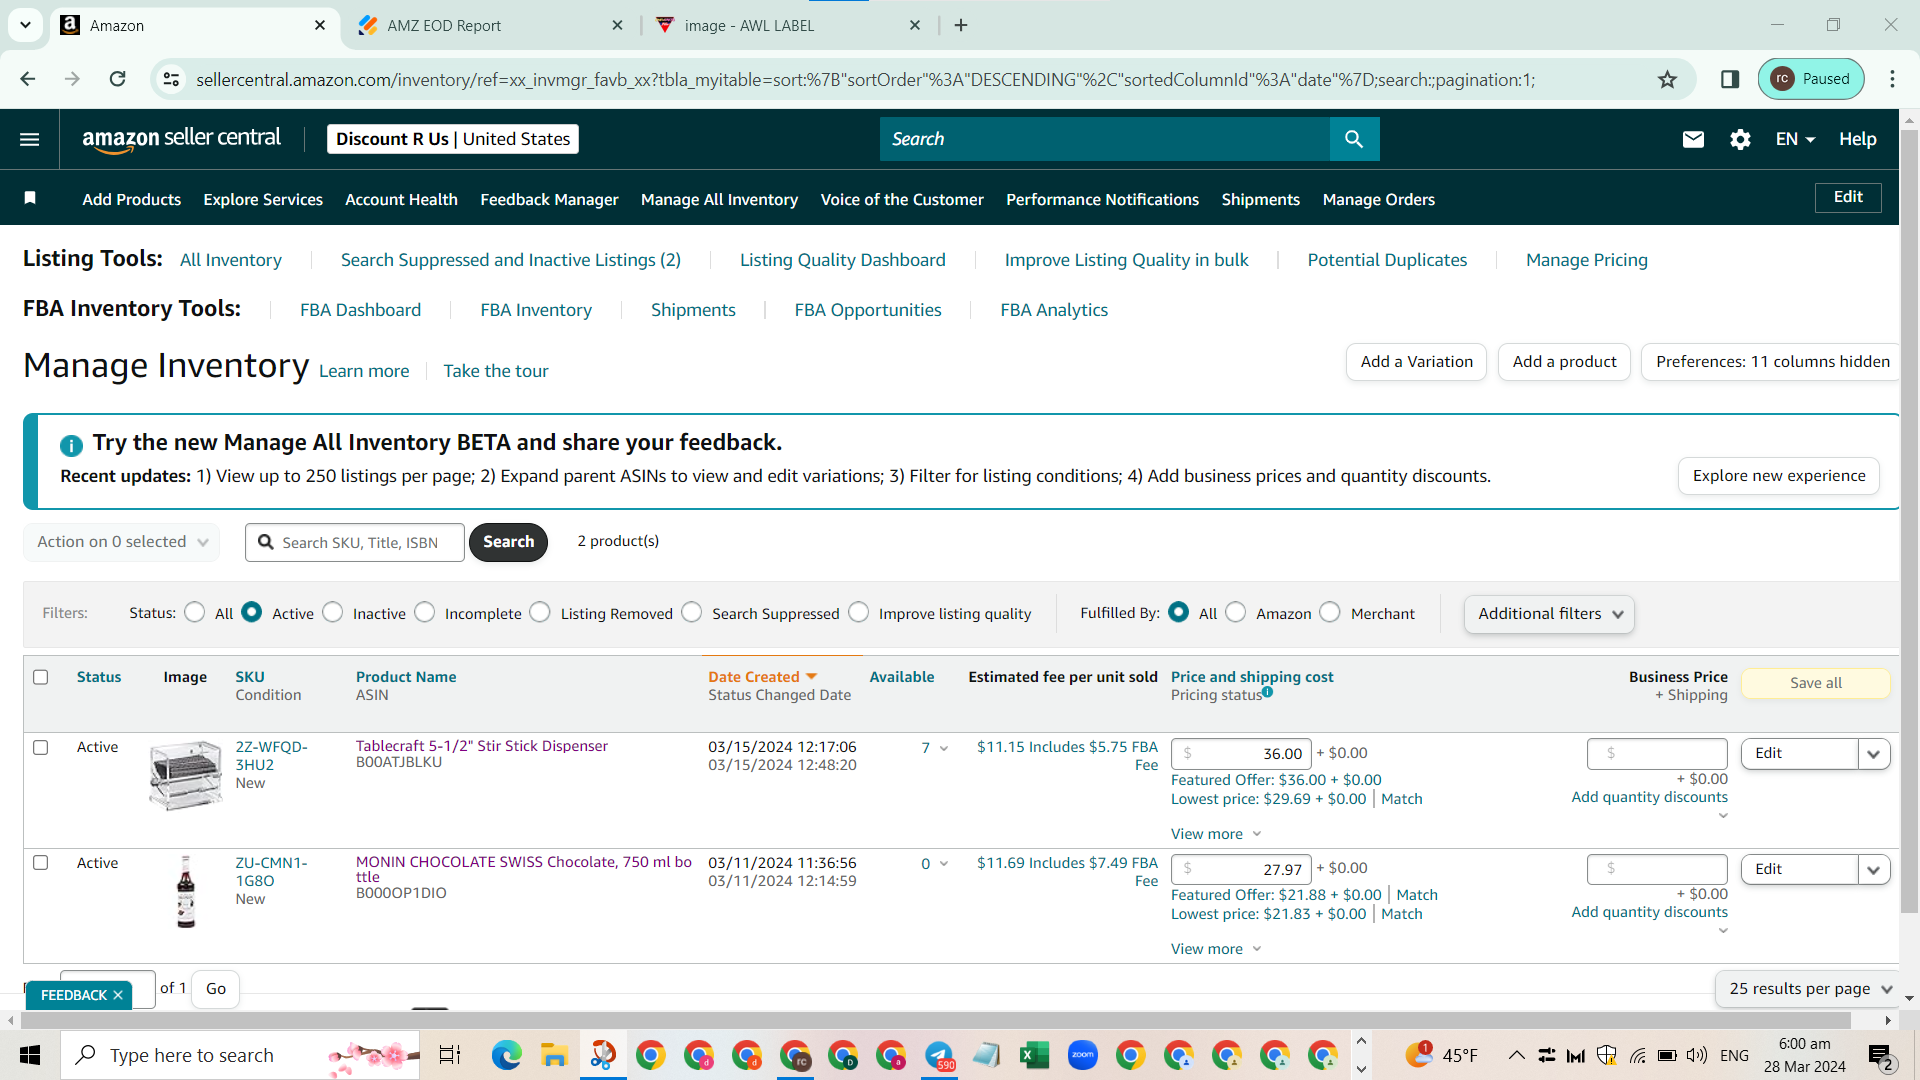Select the checkbox for SKU 2Z-WFQD-3HU2
Screen dimensions: 1920x1080
41,747
